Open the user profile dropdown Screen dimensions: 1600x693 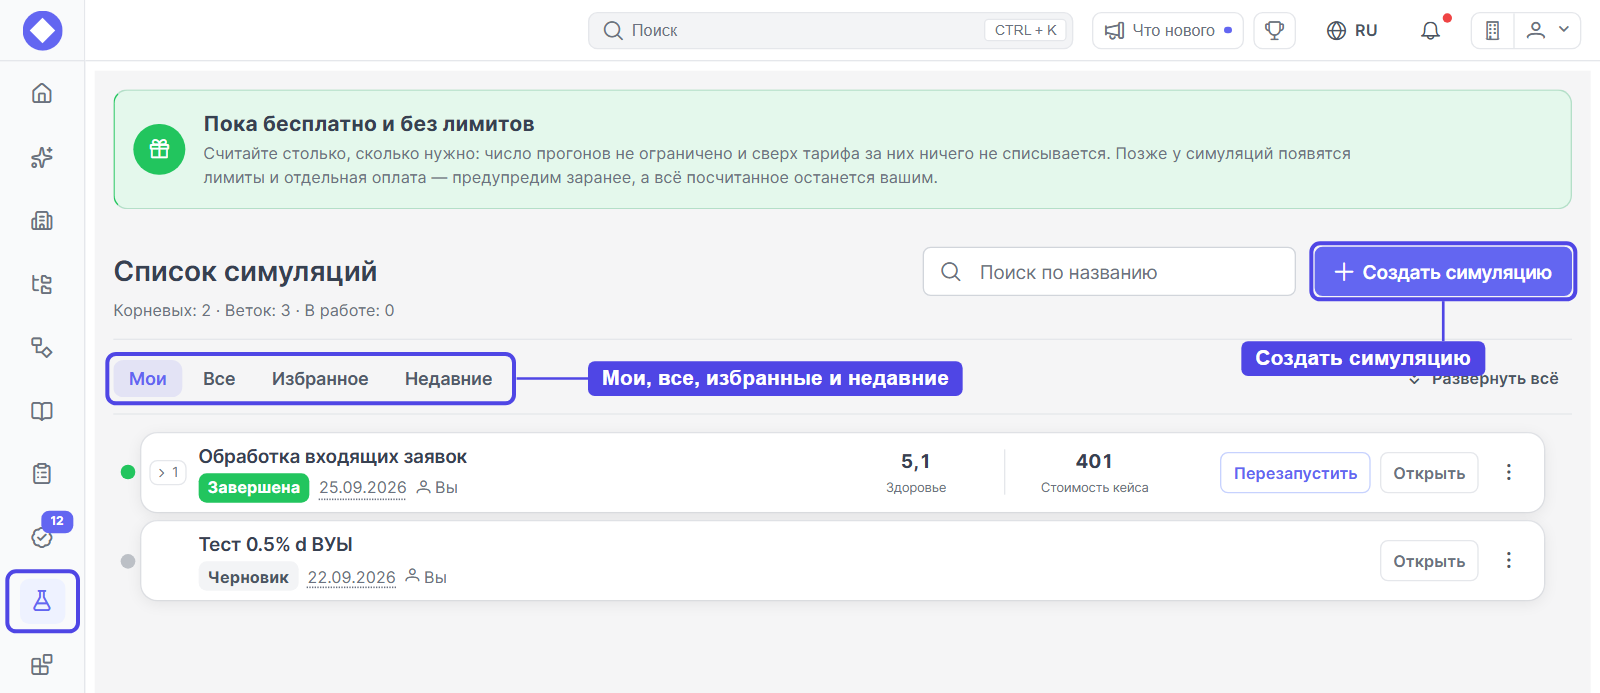click(x=1547, y=31)
